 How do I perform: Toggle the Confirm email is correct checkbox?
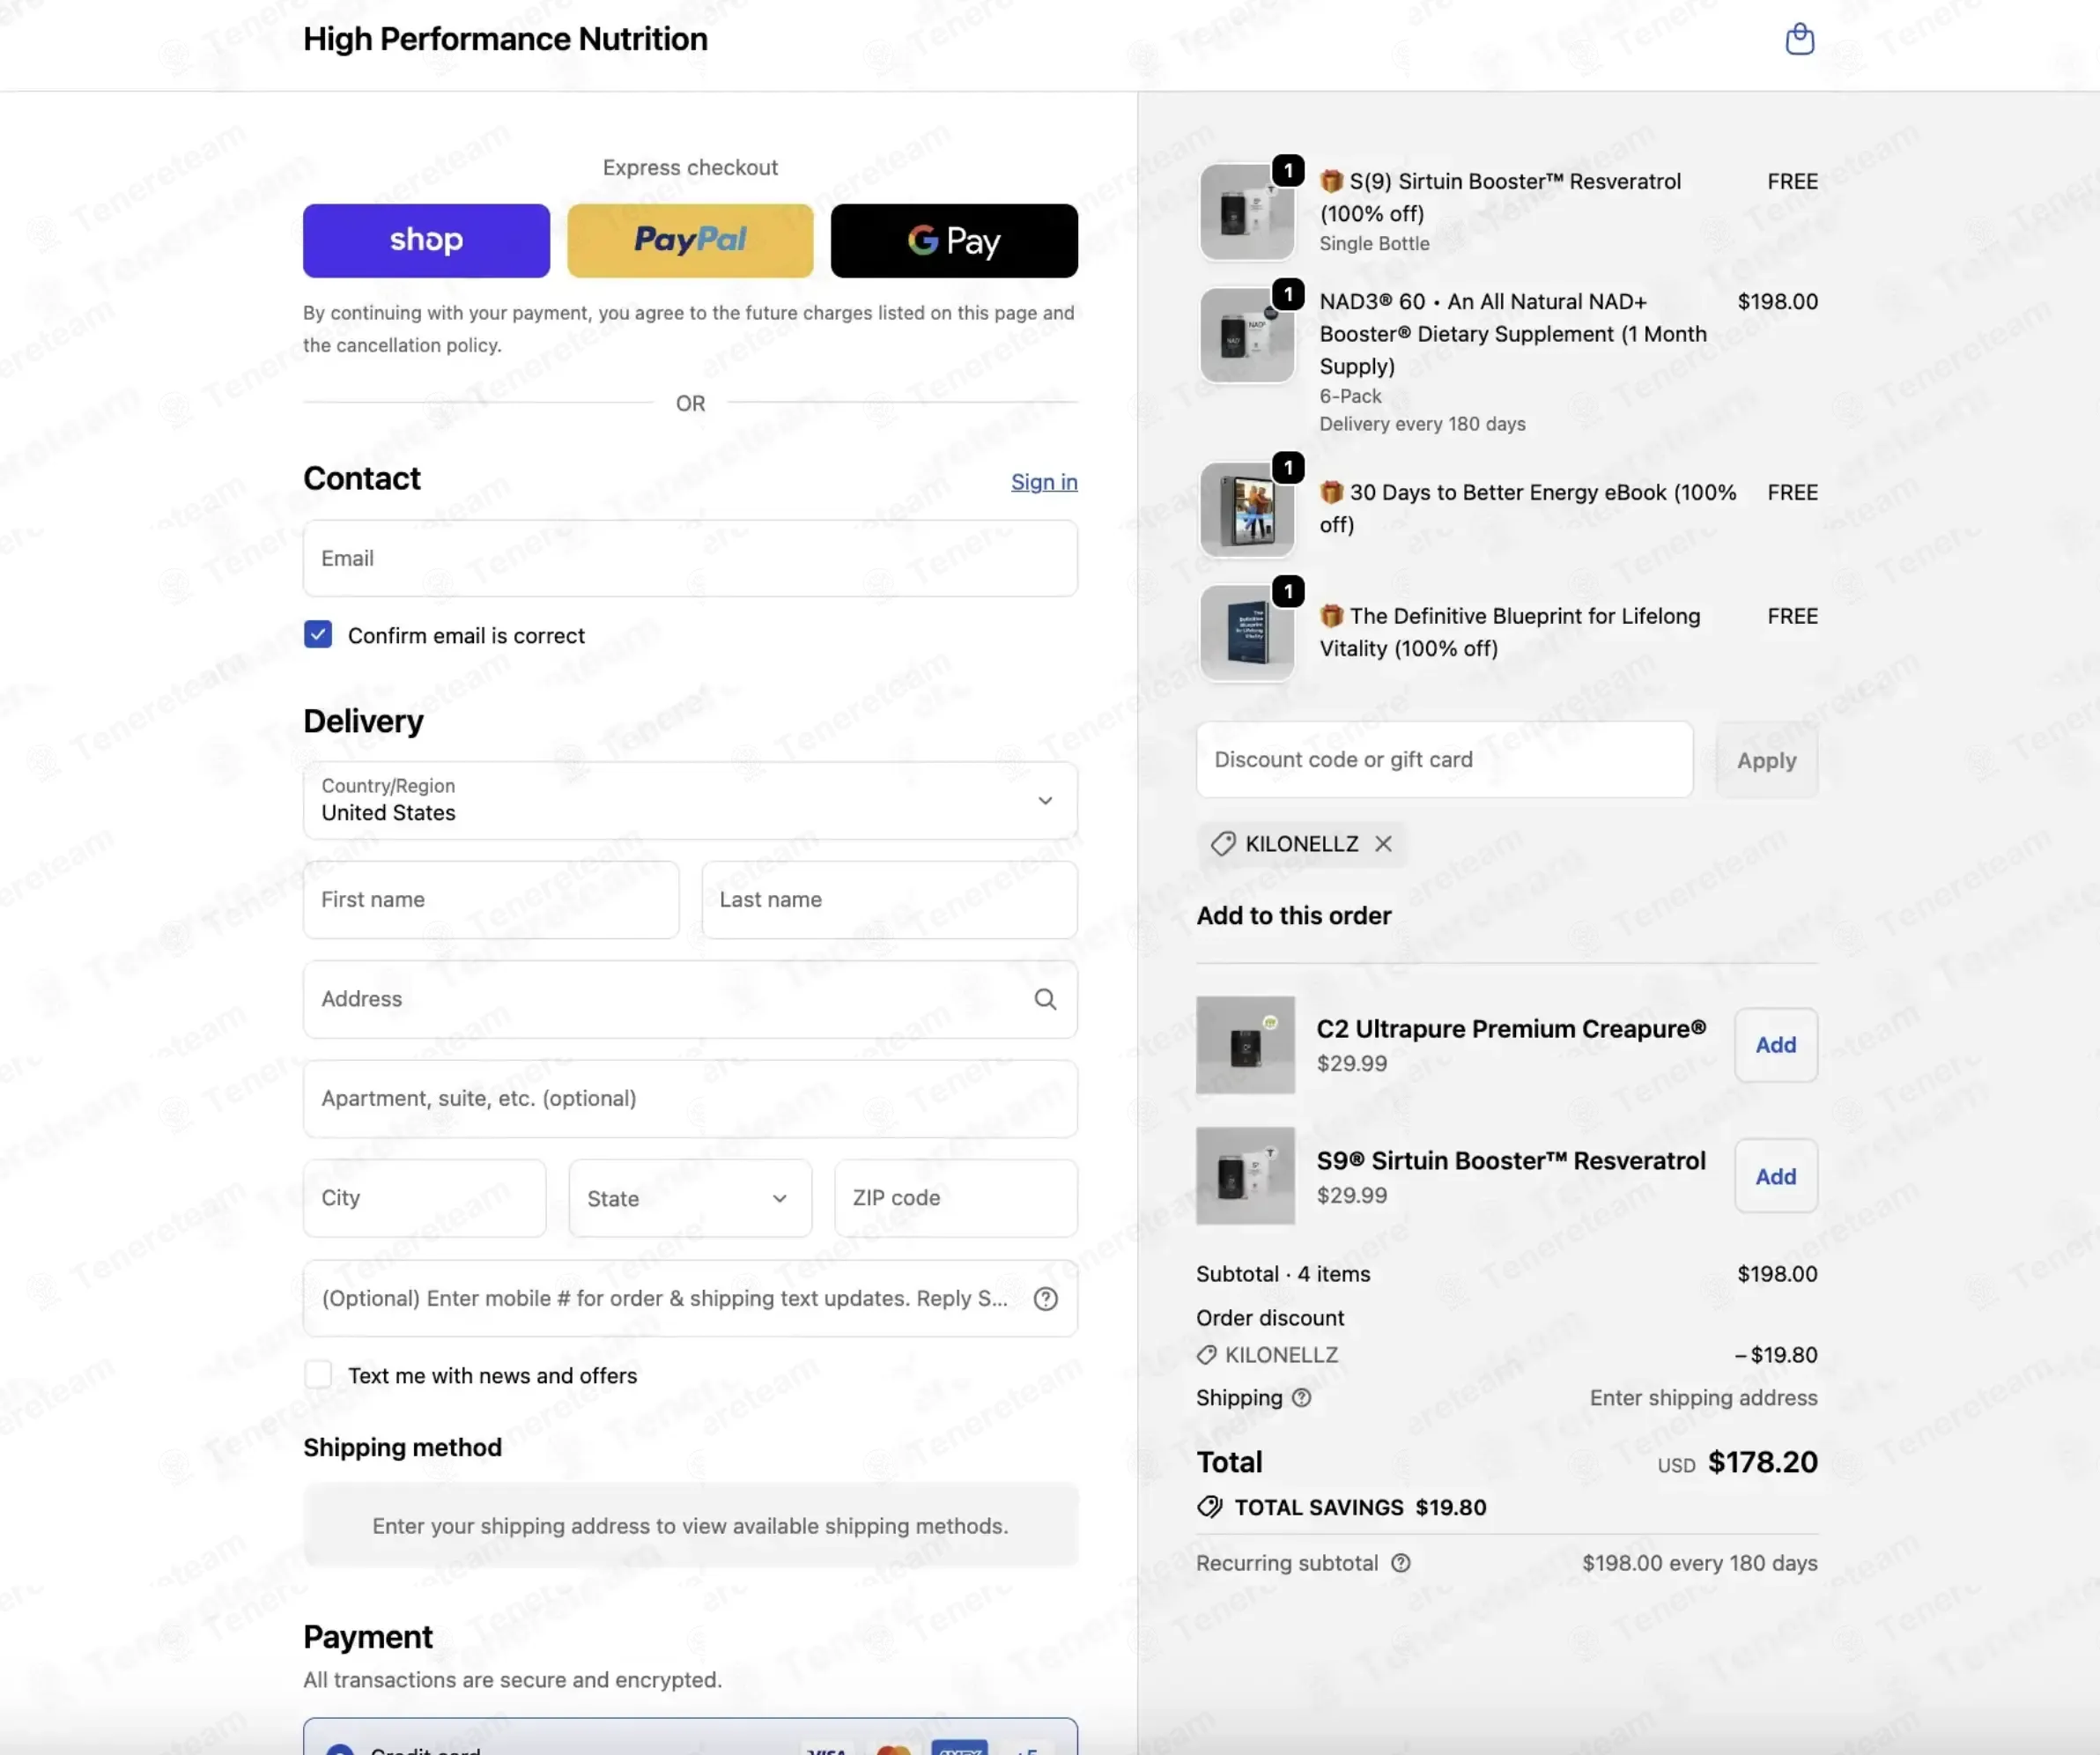[x=318, y=635]
